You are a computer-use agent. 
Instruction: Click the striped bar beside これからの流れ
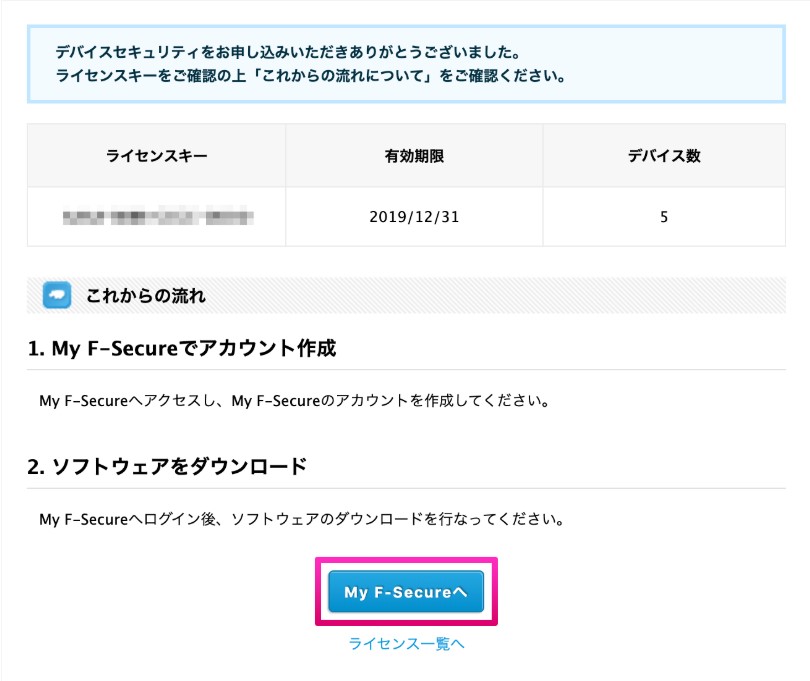496,295
